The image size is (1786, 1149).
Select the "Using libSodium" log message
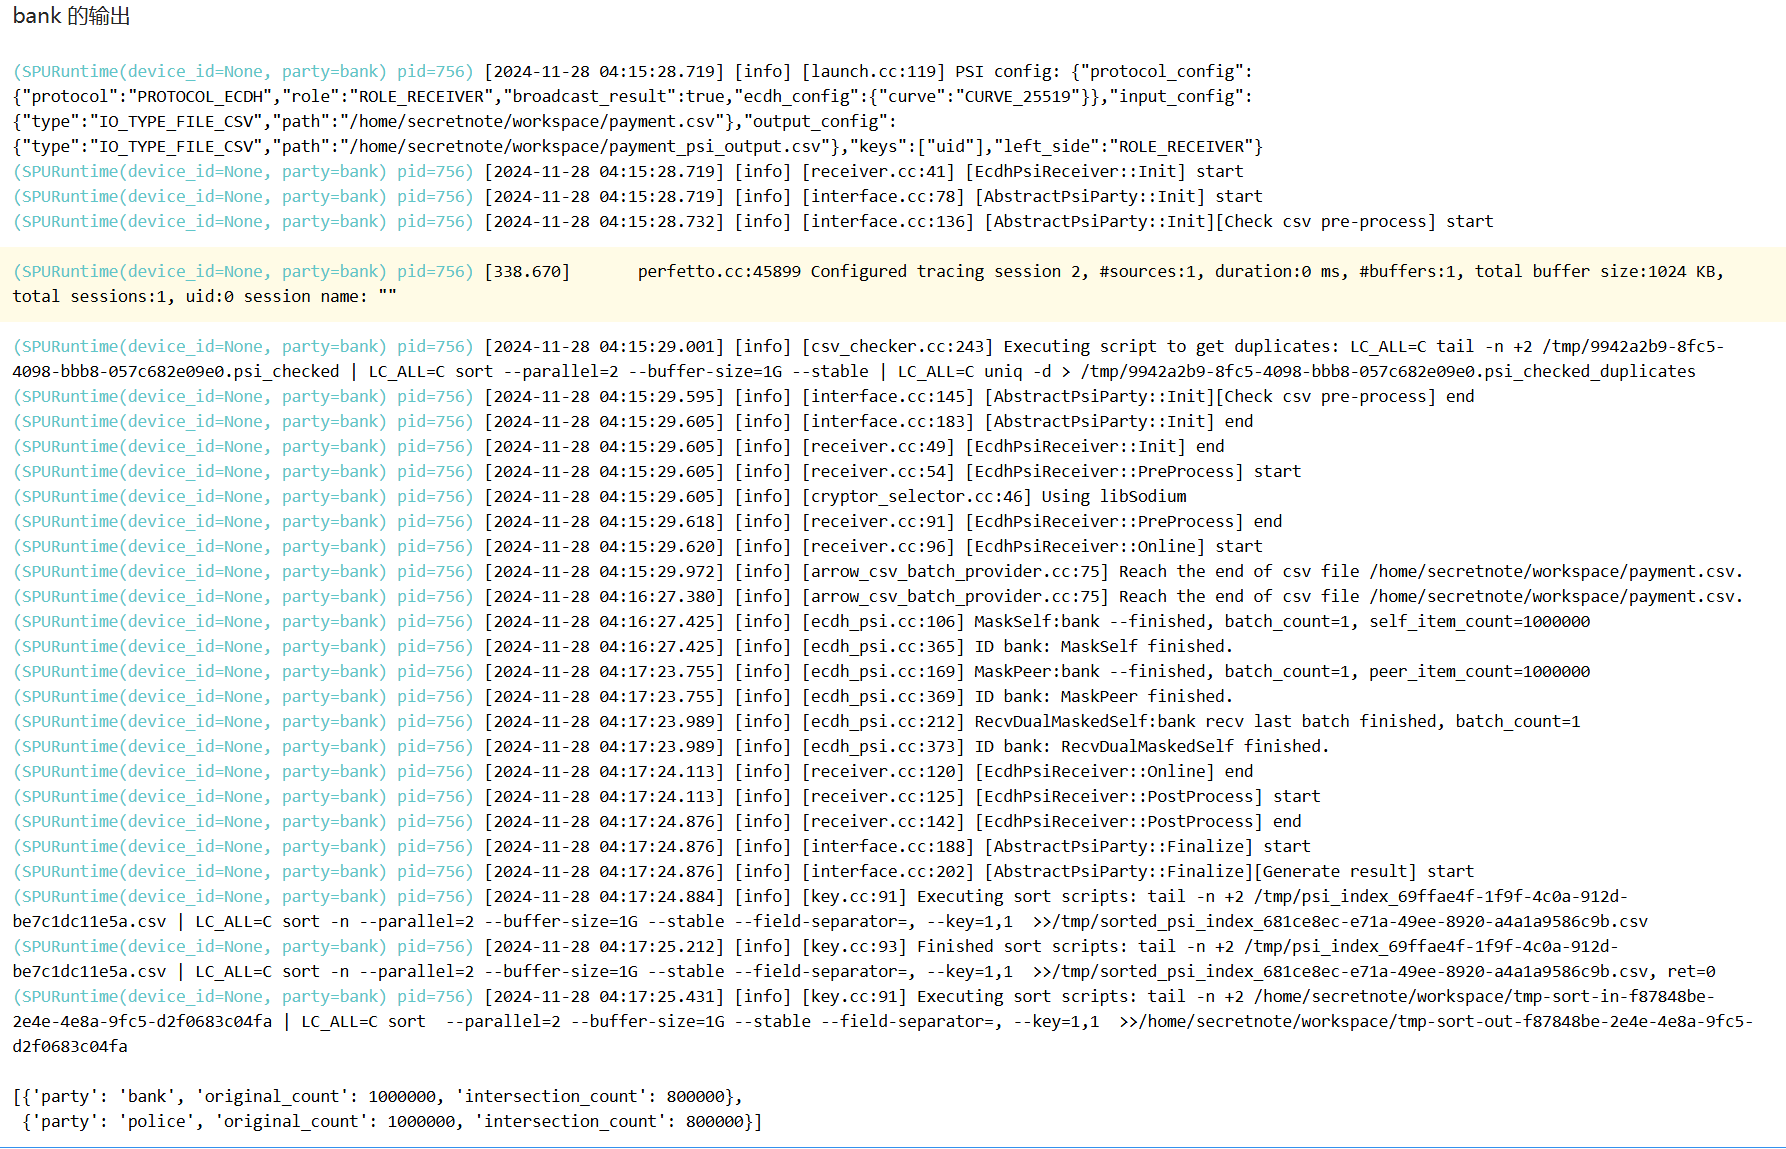1113,497
